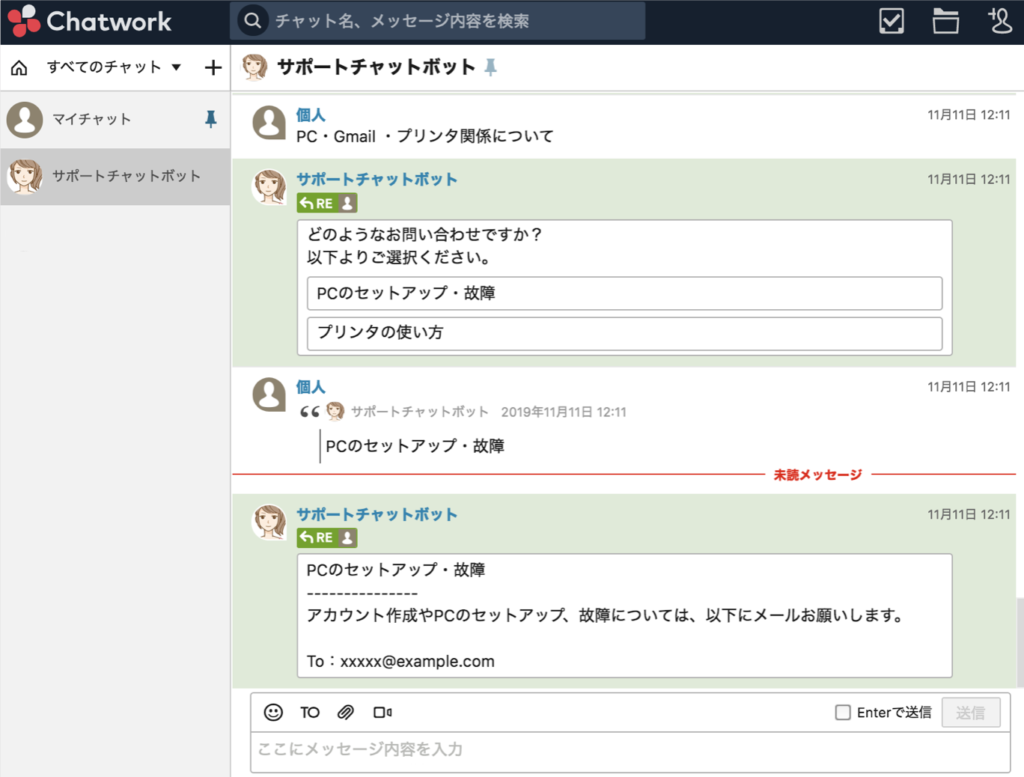Open contact management icon in top bar
This screenshot has width=1024, height=777.
[1000, 20]
